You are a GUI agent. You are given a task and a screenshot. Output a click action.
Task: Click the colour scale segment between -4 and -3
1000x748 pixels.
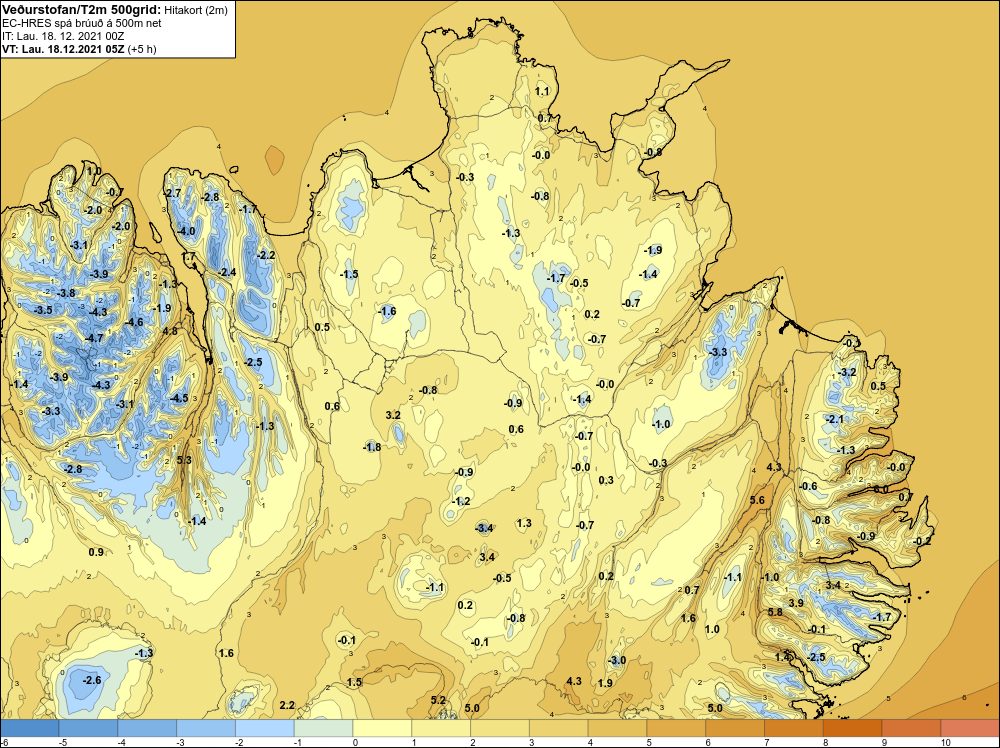point(147,728)
